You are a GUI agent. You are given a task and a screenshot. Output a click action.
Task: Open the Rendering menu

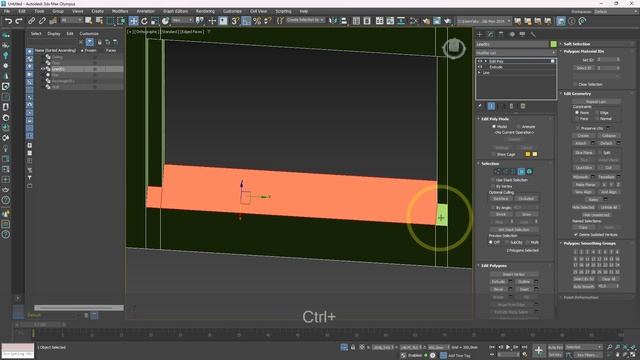pyautogui.click(x=205, y=11)
